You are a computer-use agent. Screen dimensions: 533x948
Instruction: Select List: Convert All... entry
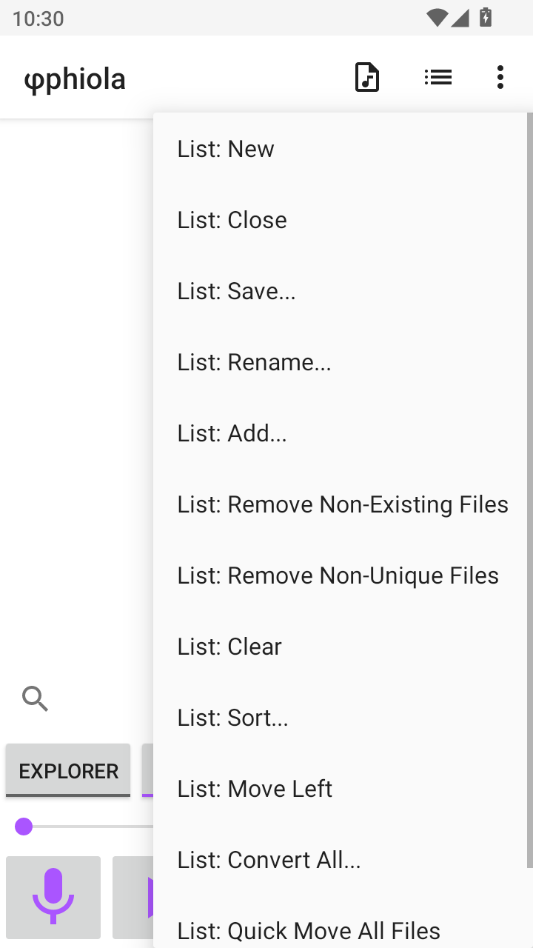point(343,860)
